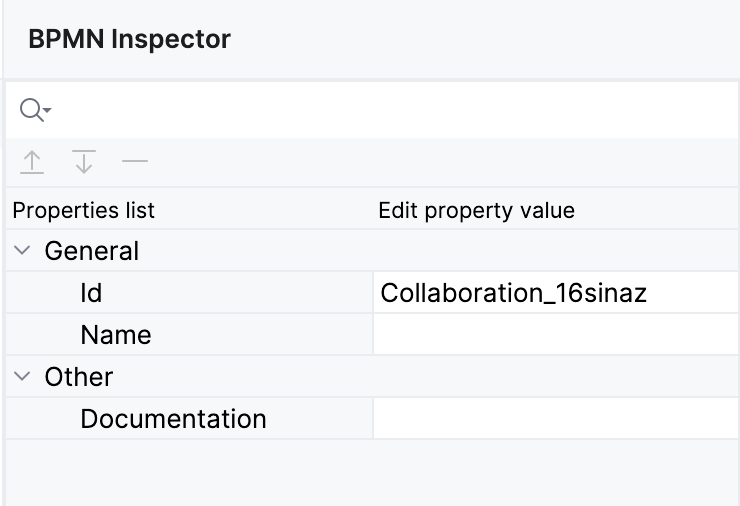Select the Documentation property row
Image resolution: width=740 pixels, height=506 pixels.
(x=173, y=419)
